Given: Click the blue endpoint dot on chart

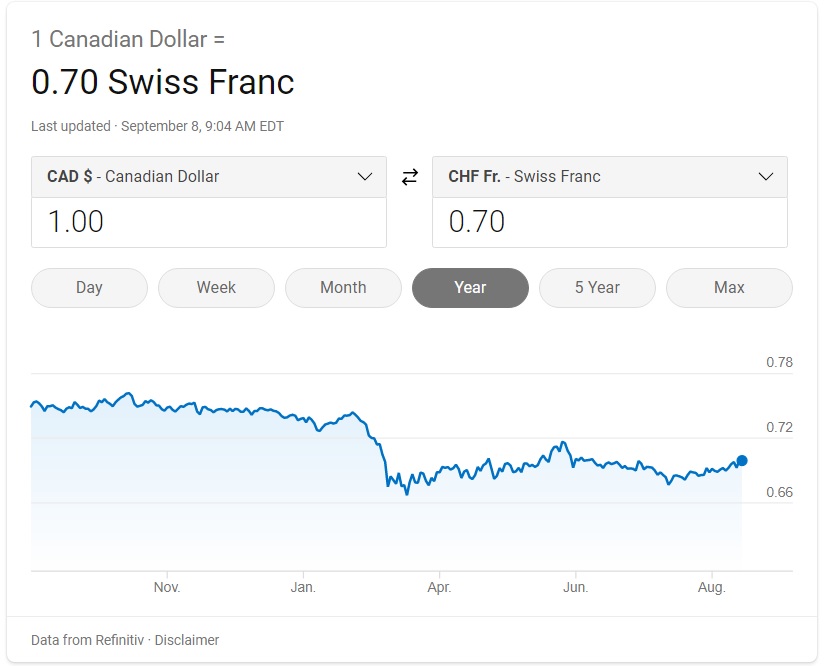Looking at the screenshot, I should (x=741, y=461).
